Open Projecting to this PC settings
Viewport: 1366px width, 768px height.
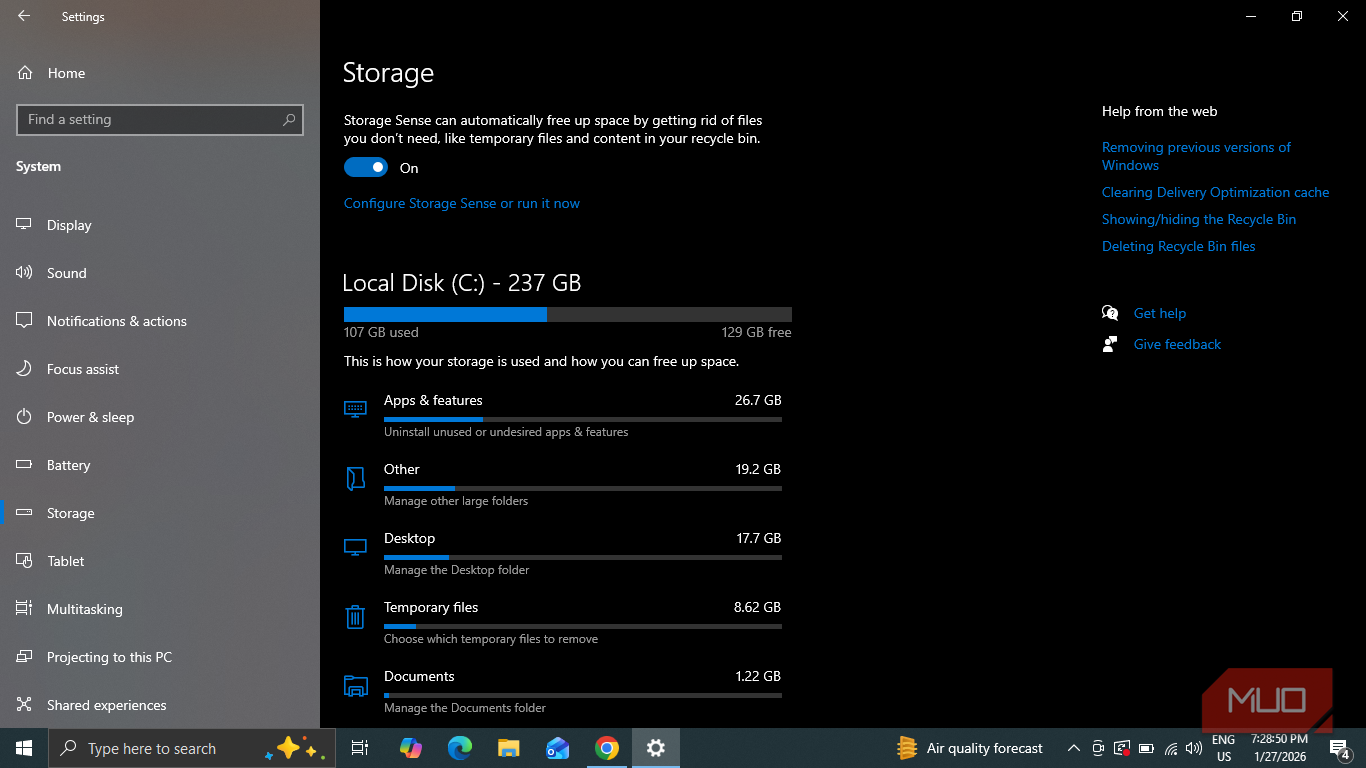tap(160, 657)
